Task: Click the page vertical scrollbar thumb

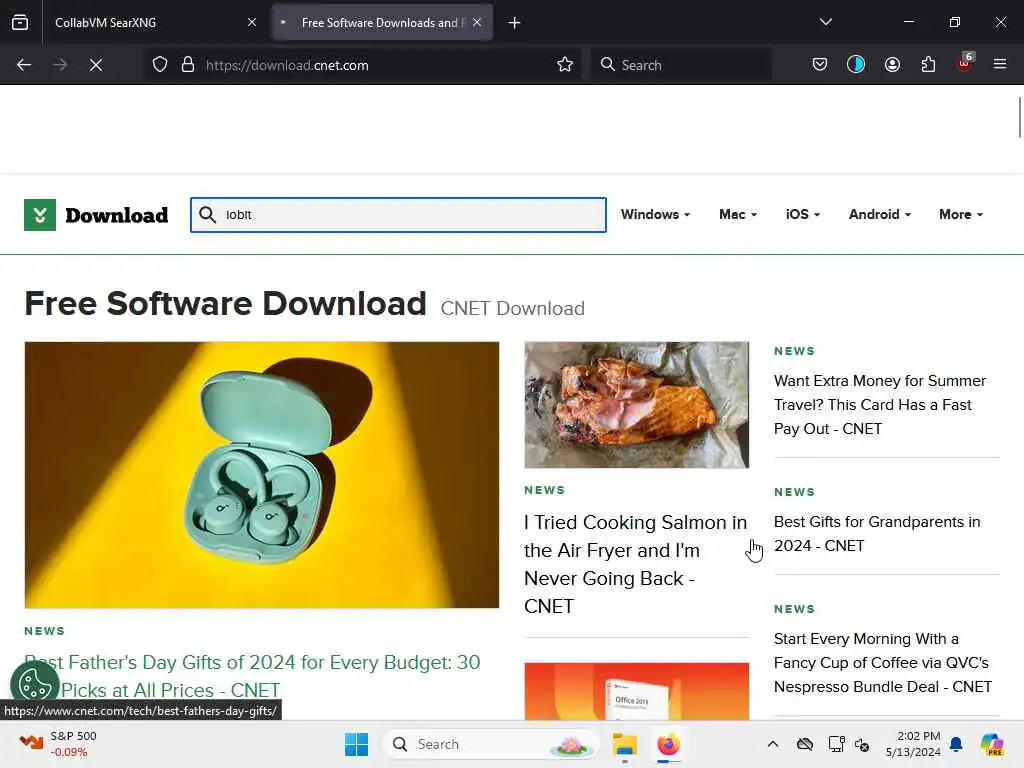Action: click(1019, 118)
